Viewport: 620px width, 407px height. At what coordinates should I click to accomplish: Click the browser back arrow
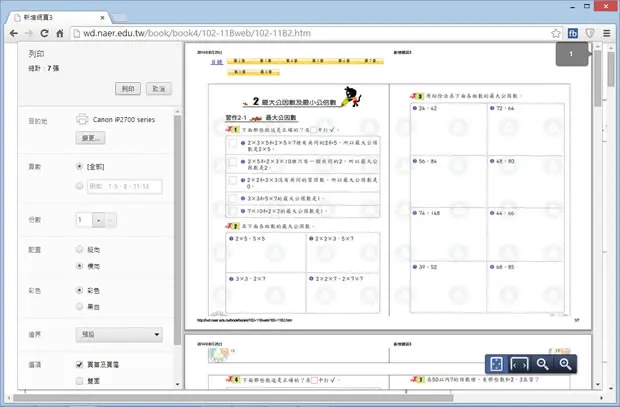[x=14, y=33]
